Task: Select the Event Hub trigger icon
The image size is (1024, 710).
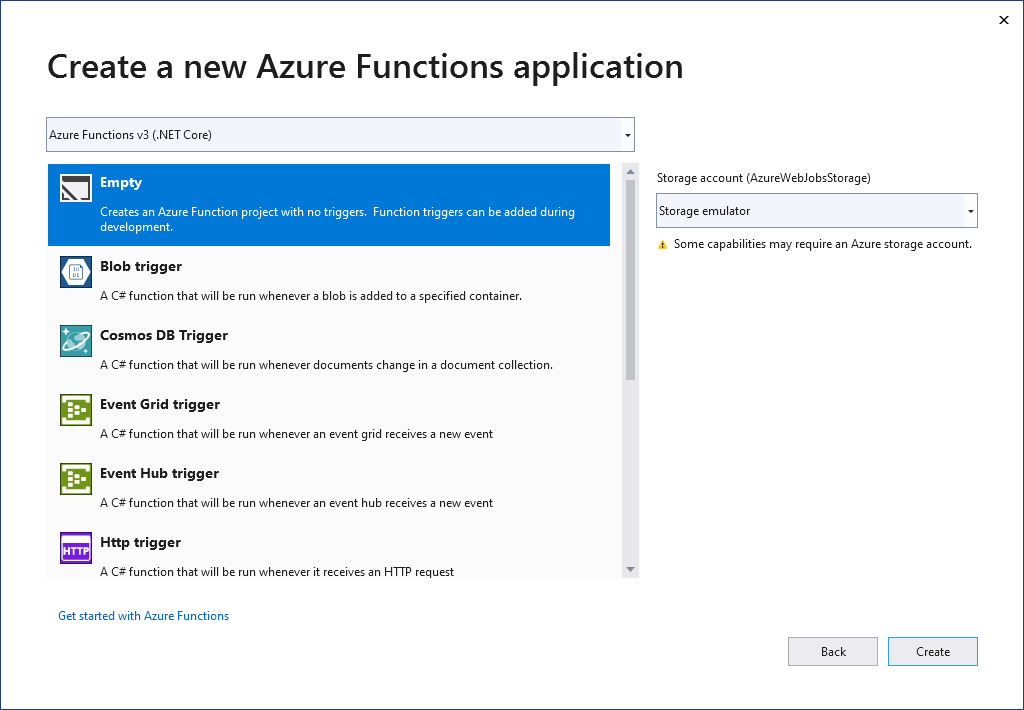Action: tap(75, 478)
